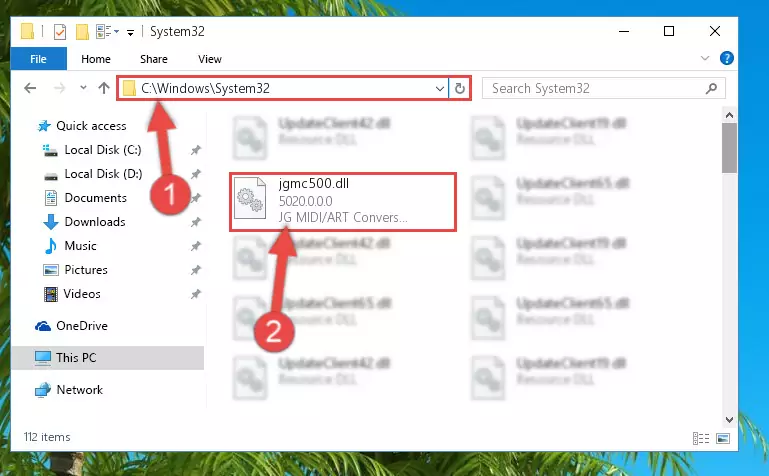Click the Back navigation arrow

(x=30, y=88)
